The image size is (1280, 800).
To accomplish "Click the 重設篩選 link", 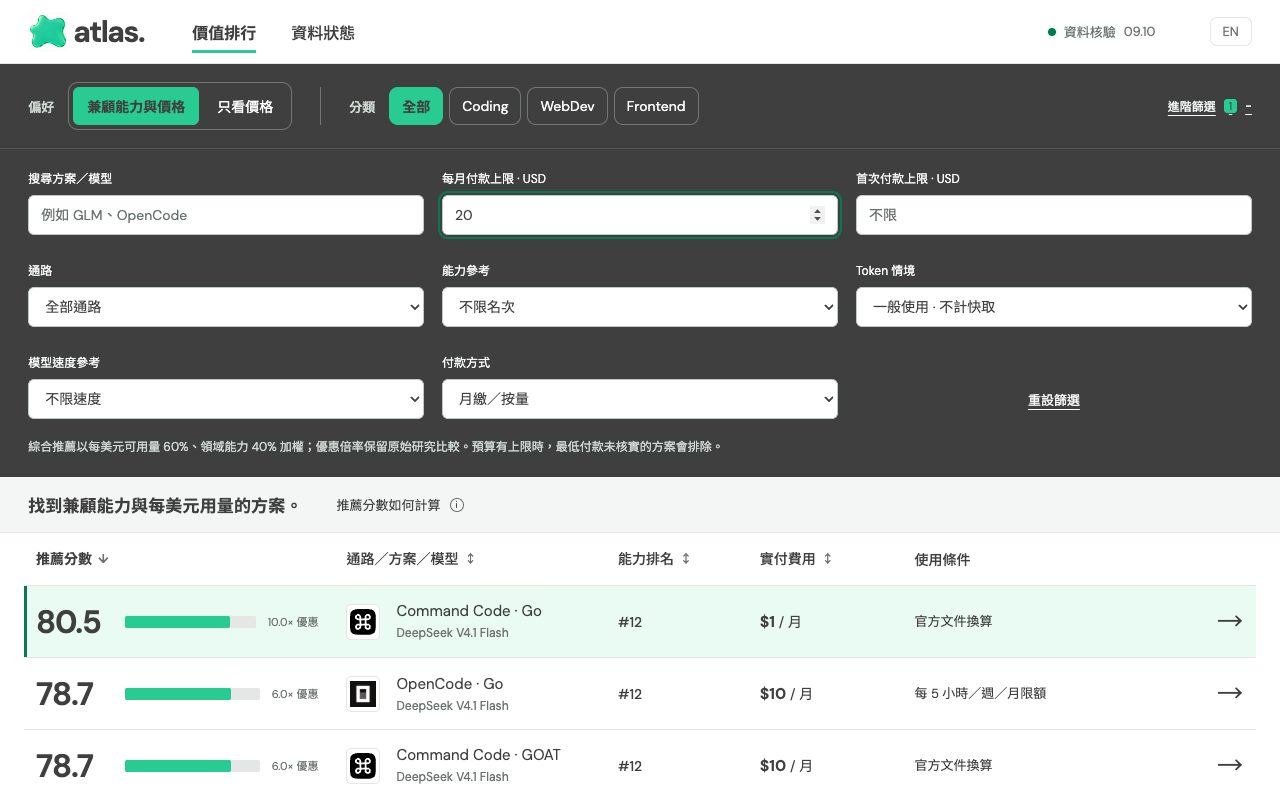I will pos(1054,400).
